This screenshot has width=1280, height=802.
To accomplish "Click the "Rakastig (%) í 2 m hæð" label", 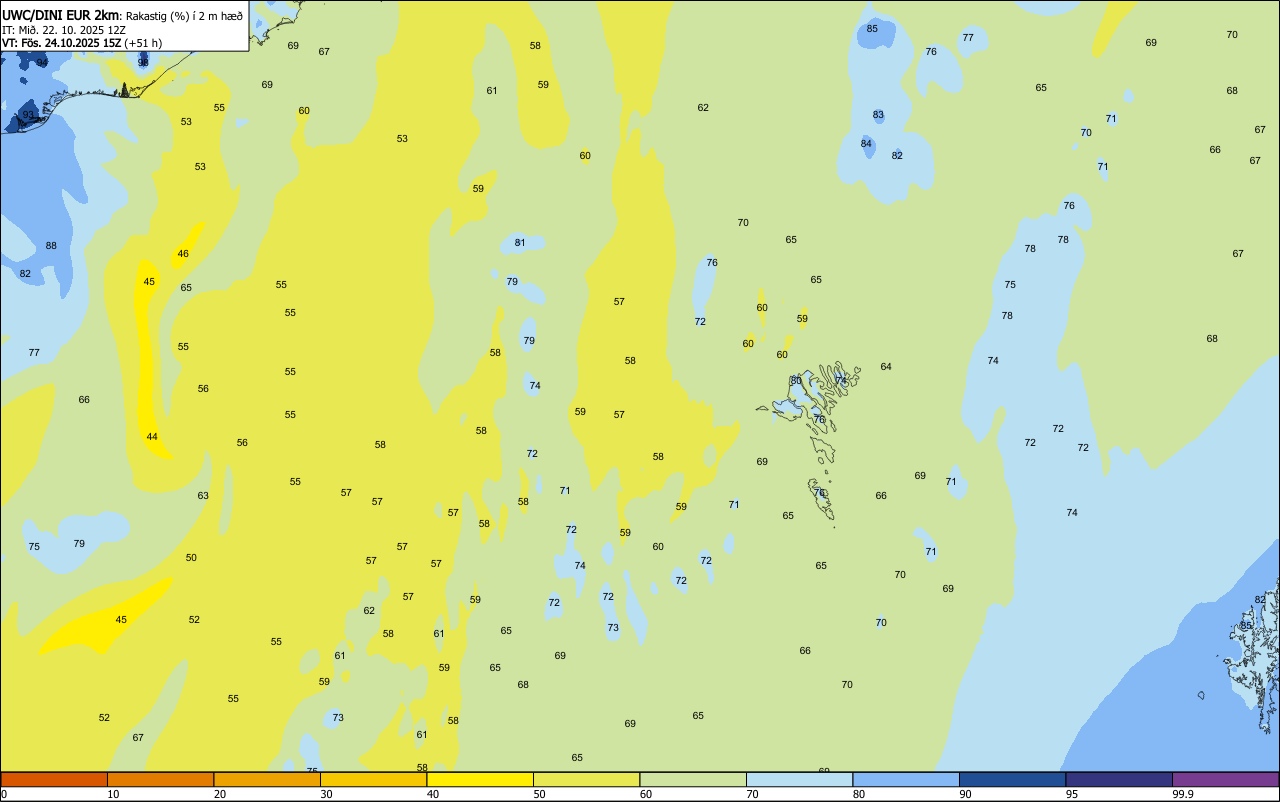I will coord(184,15).
